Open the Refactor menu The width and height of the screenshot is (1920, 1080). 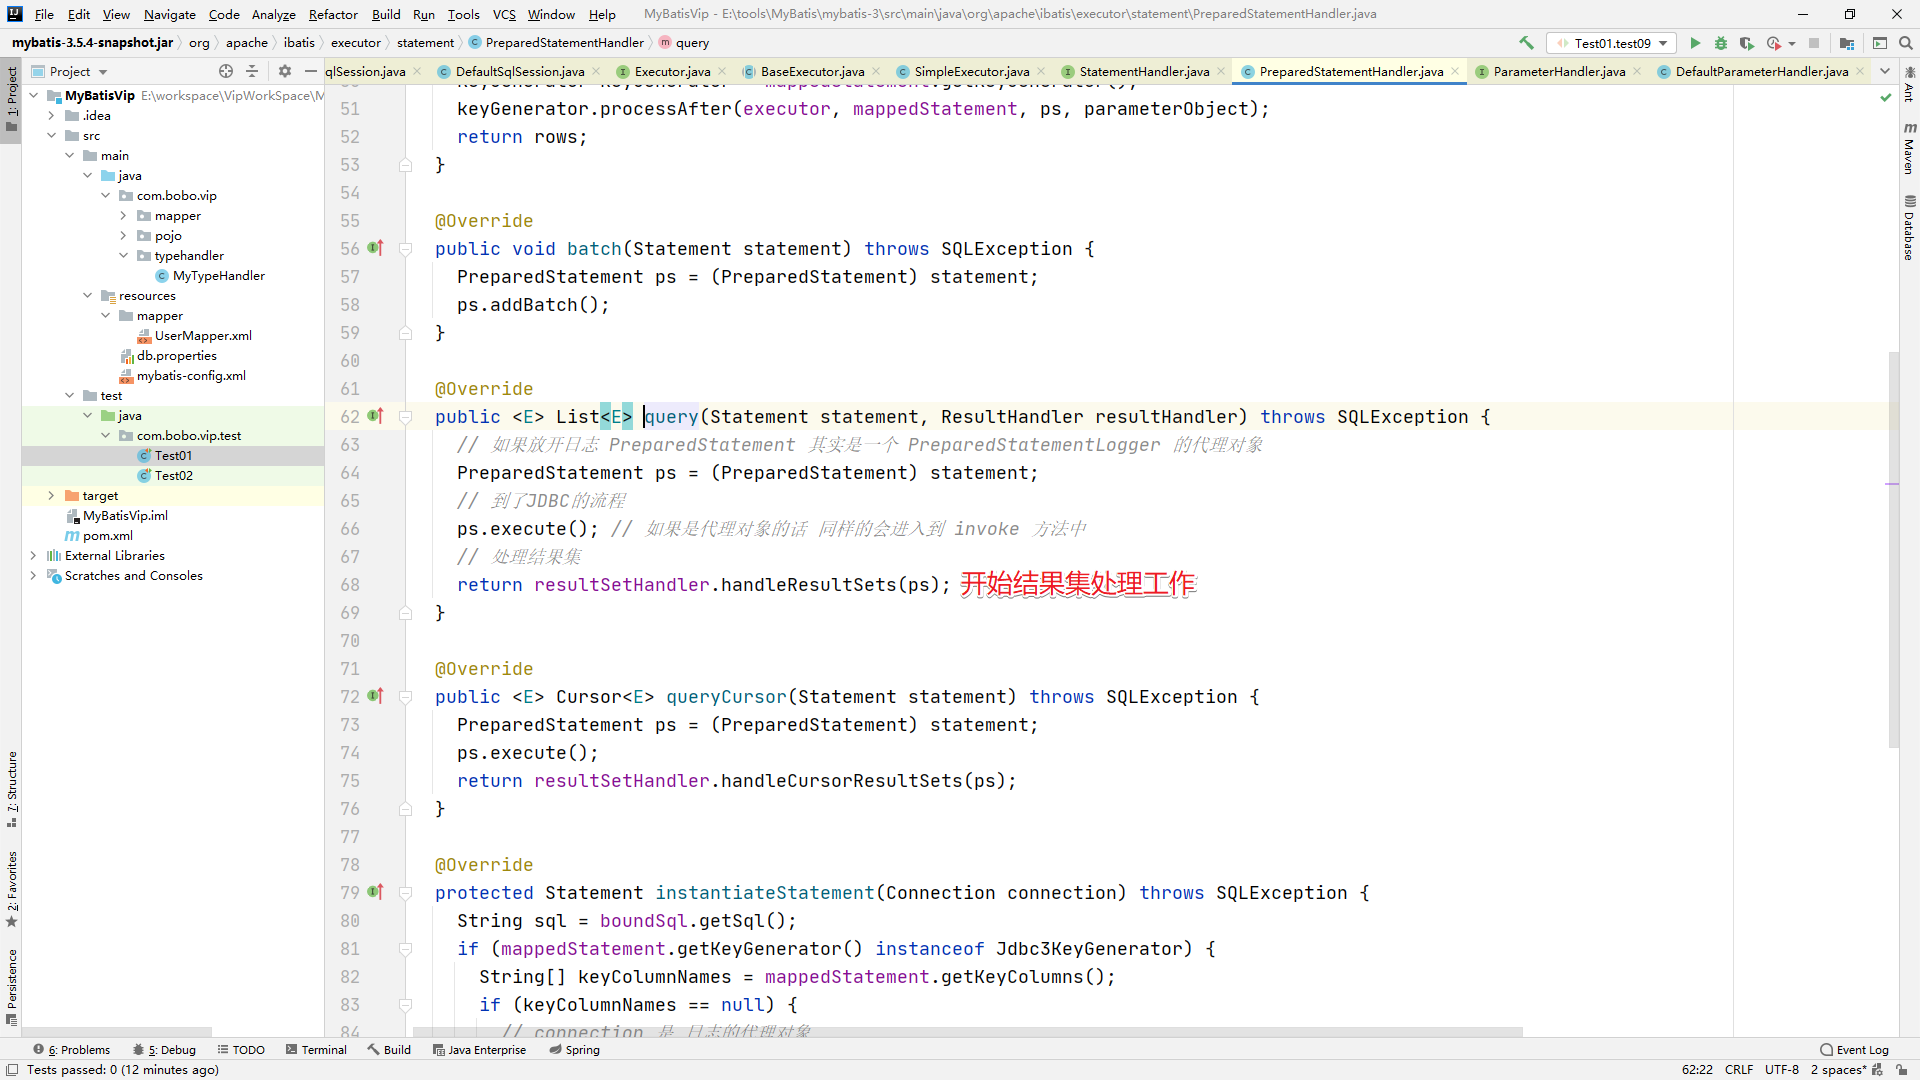coord(332,14)
